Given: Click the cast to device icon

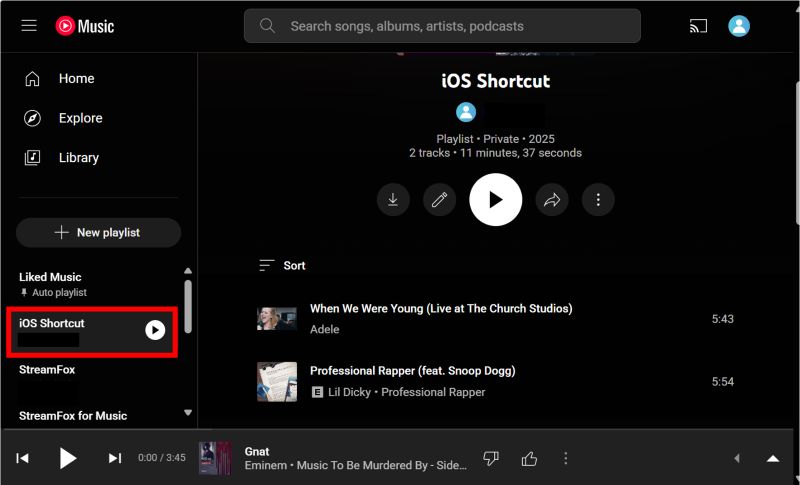Looking at the screenshot, I should coord(698,26).
